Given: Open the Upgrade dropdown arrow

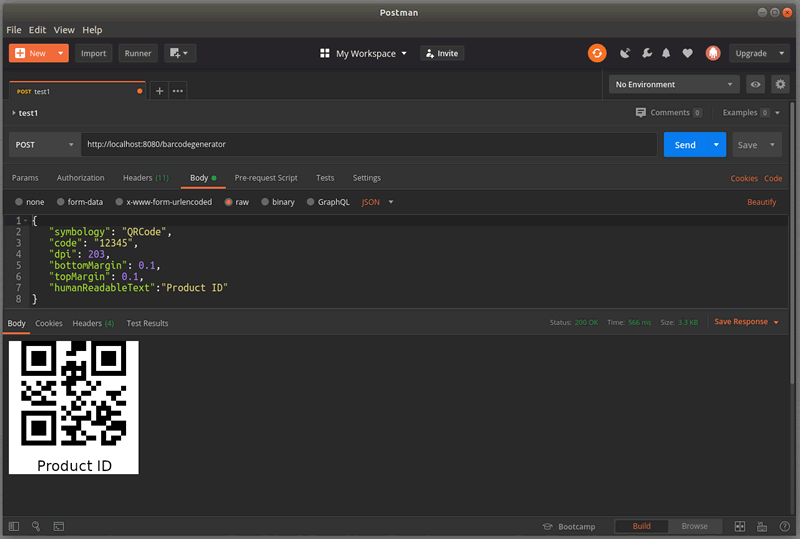Looking at the screenshot, I should click(x=781, y=53).
